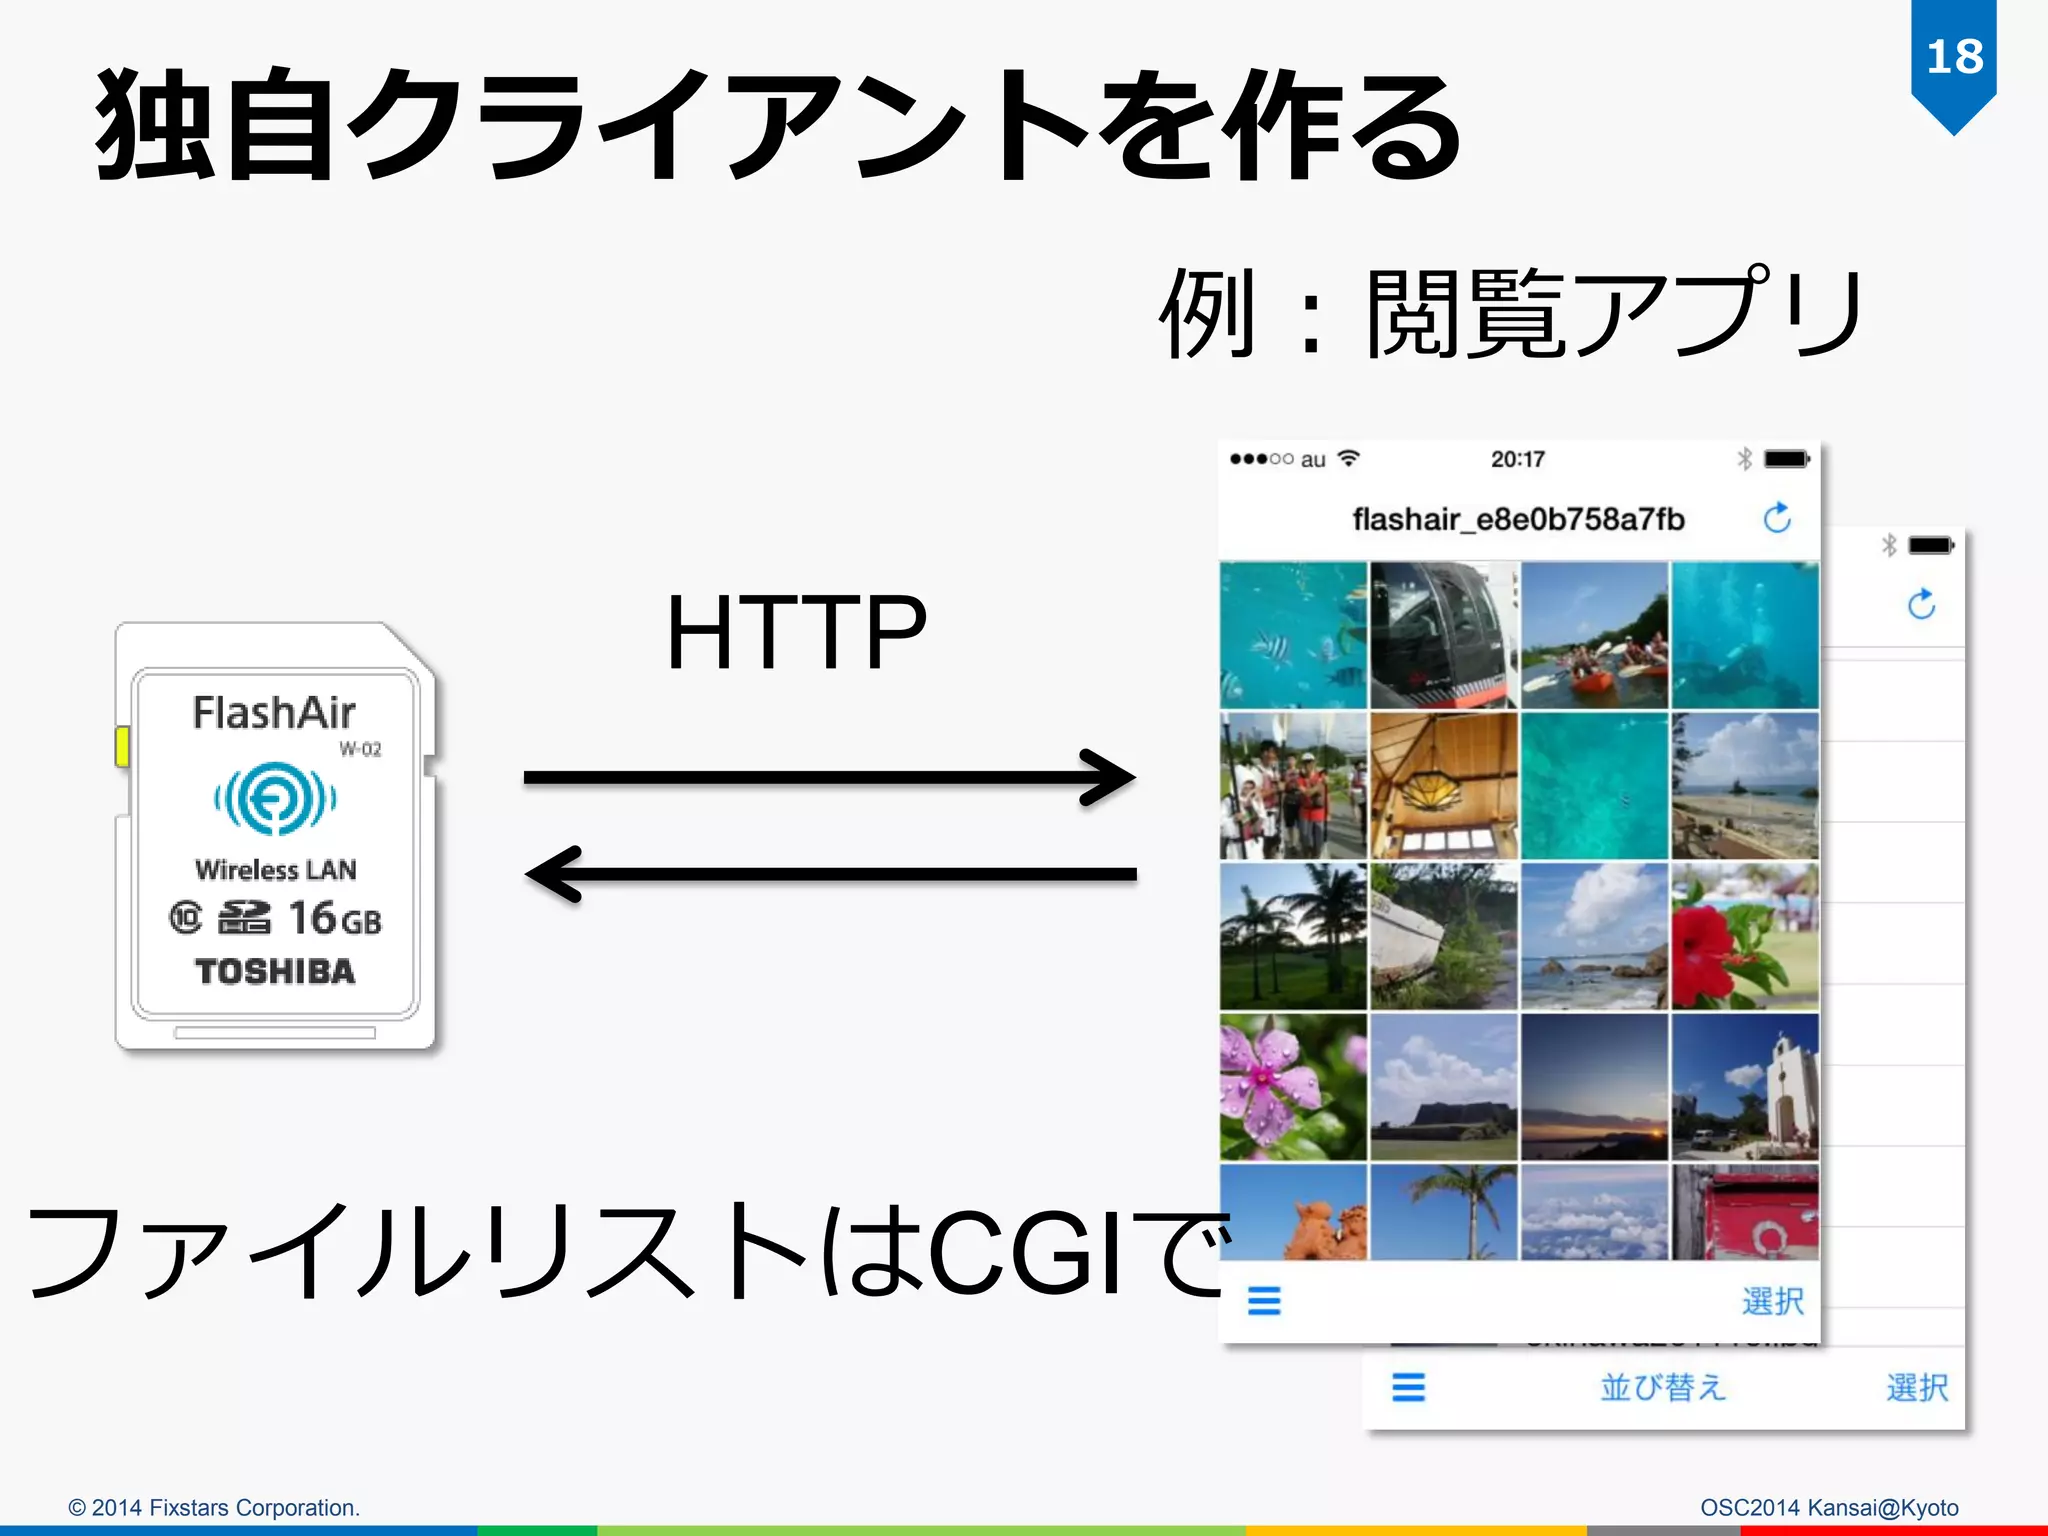Tap the battery icon in front phone

pos(1787,459)
